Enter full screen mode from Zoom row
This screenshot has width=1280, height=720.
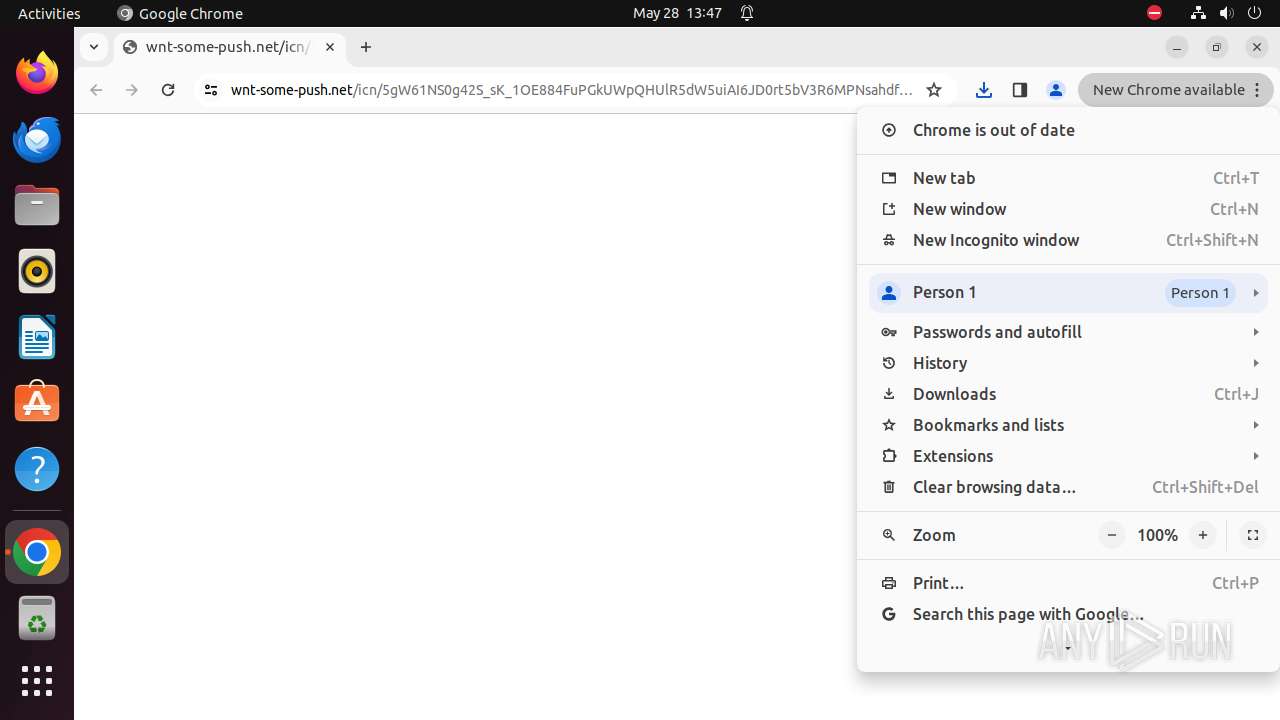pos(1252,535)
